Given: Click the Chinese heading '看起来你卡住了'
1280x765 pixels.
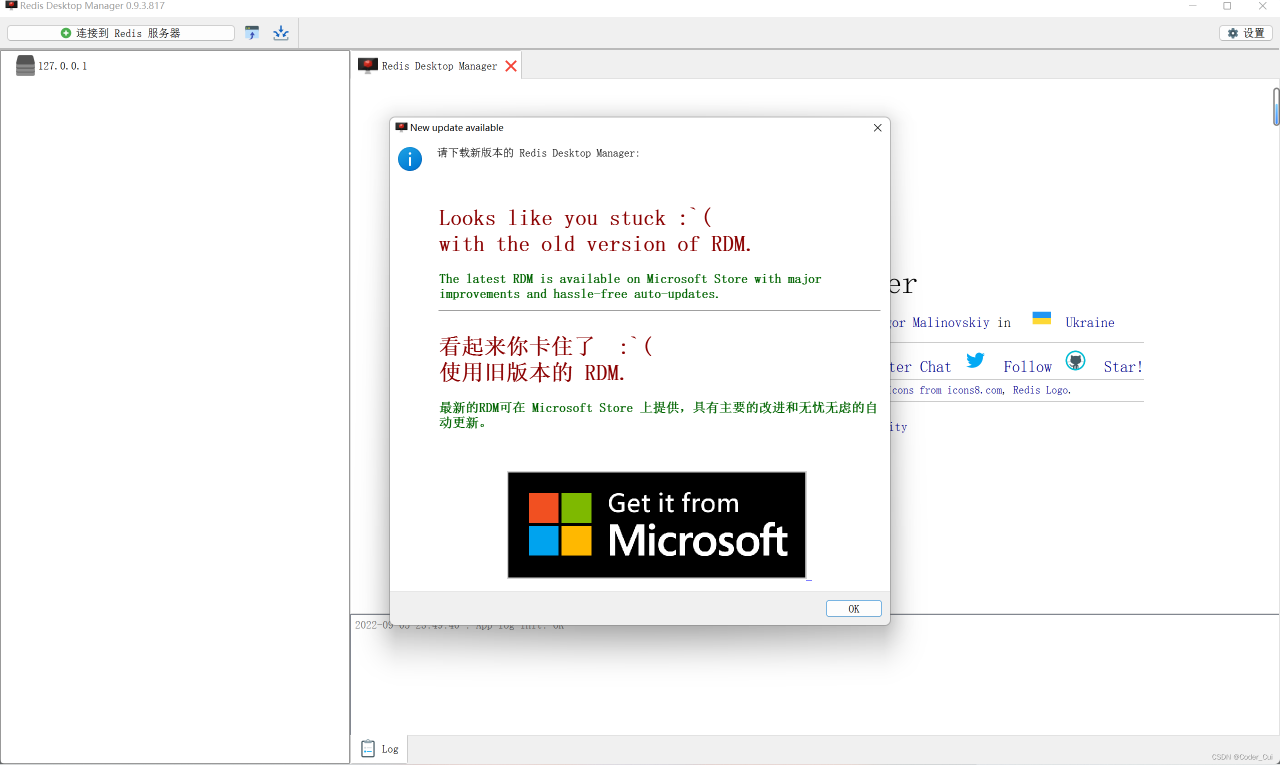Looking at the screenshot, I should (517, 347).
